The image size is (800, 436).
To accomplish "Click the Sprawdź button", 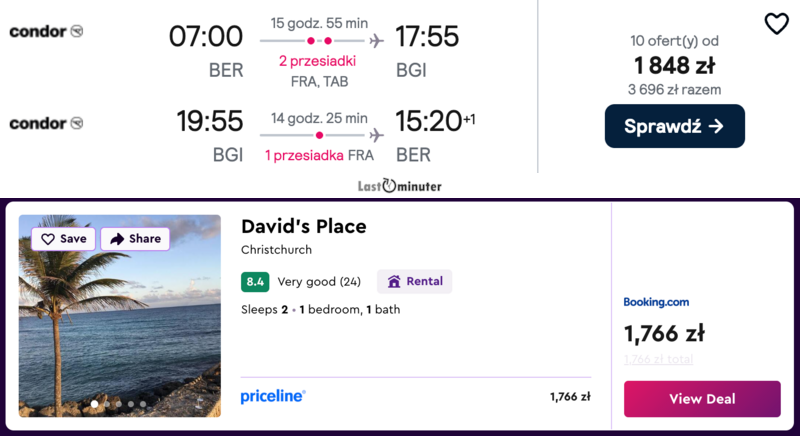I will click(x=674, y=126).
